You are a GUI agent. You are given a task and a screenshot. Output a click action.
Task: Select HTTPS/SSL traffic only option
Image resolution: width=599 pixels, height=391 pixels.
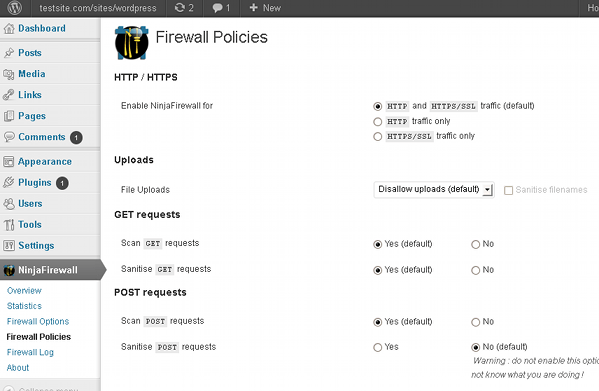[377, 136]
